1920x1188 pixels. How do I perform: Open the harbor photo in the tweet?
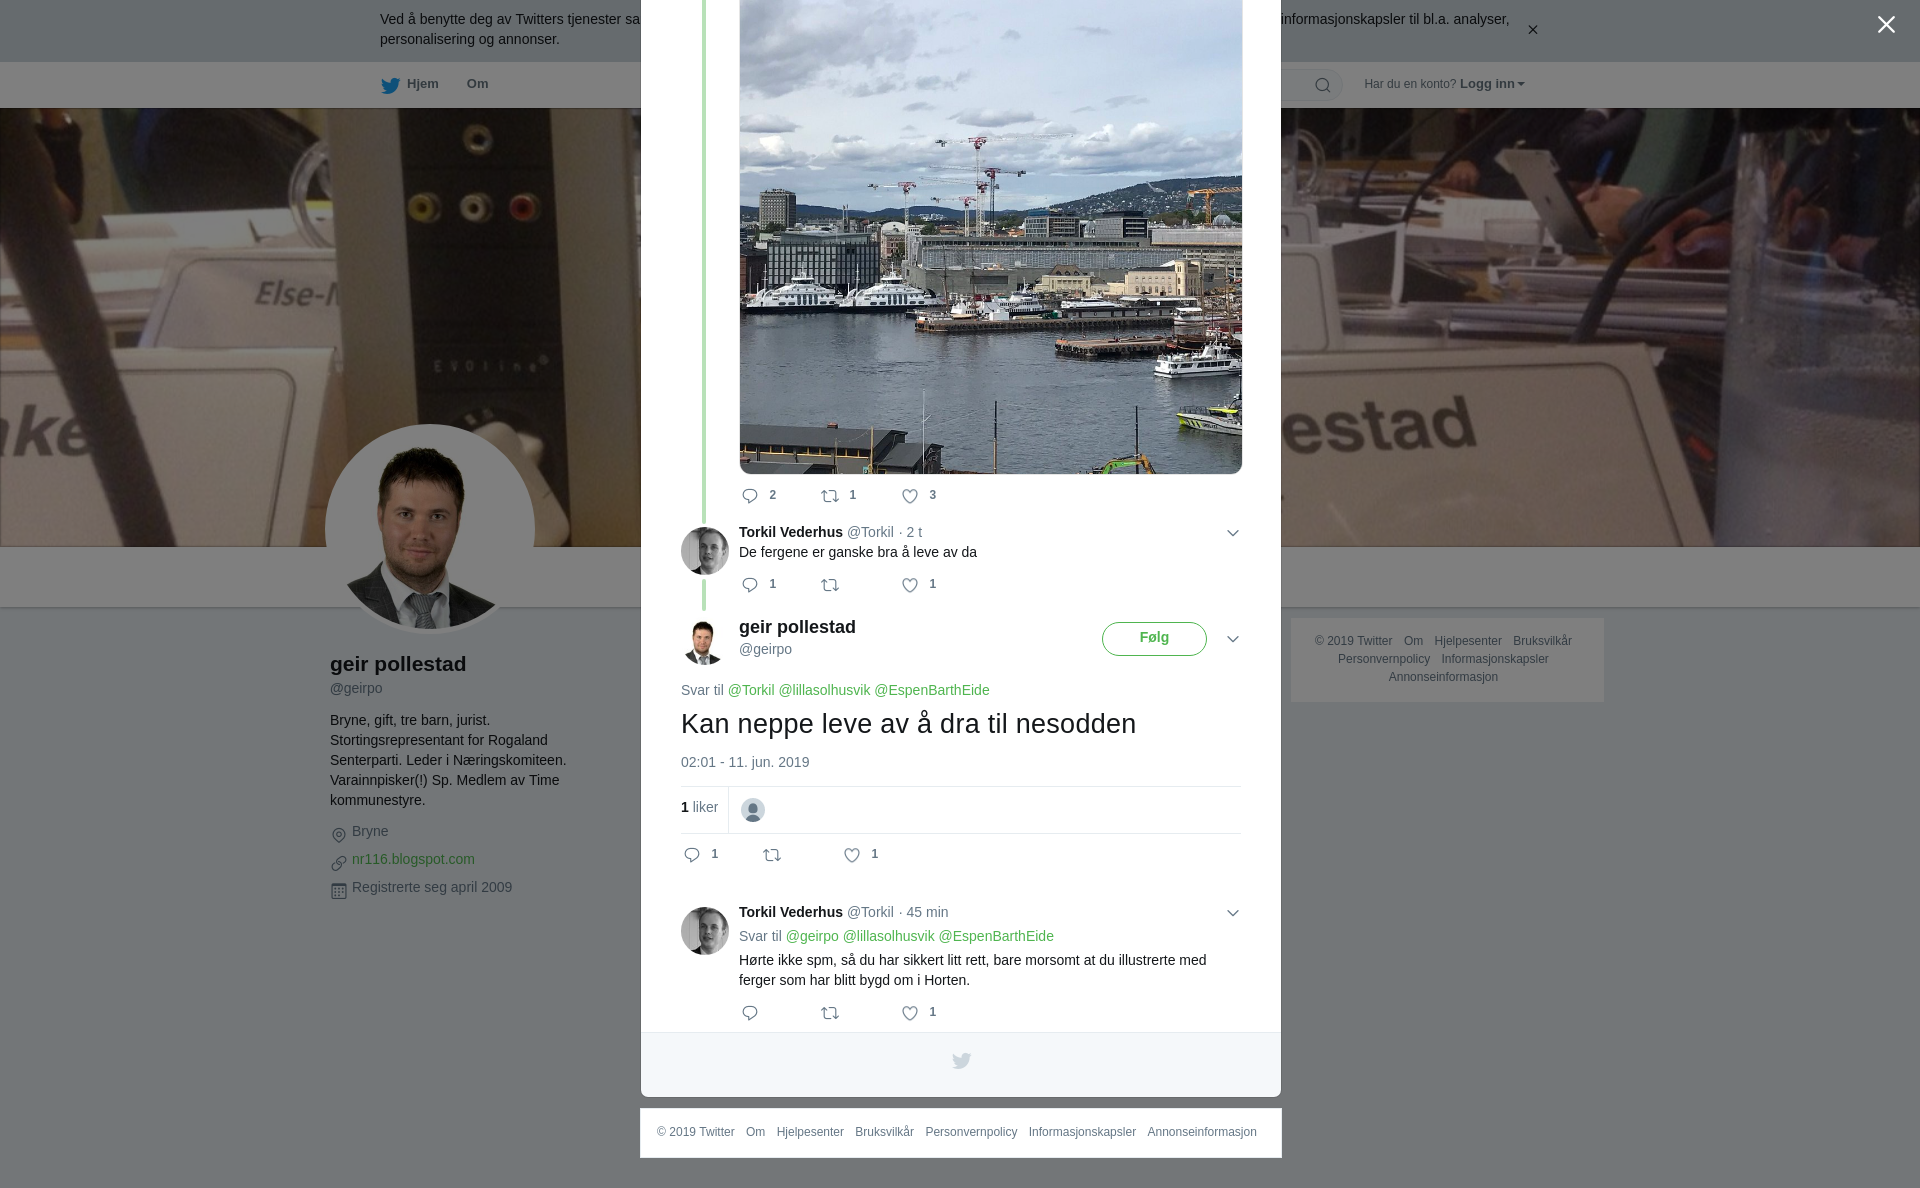click(x=991, y=237)
